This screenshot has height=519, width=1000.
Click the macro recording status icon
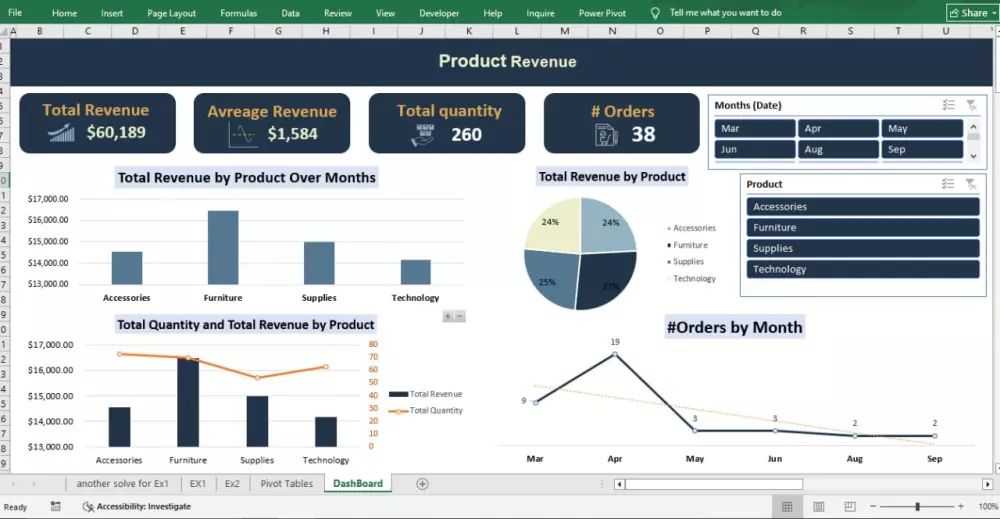(55, 506)
